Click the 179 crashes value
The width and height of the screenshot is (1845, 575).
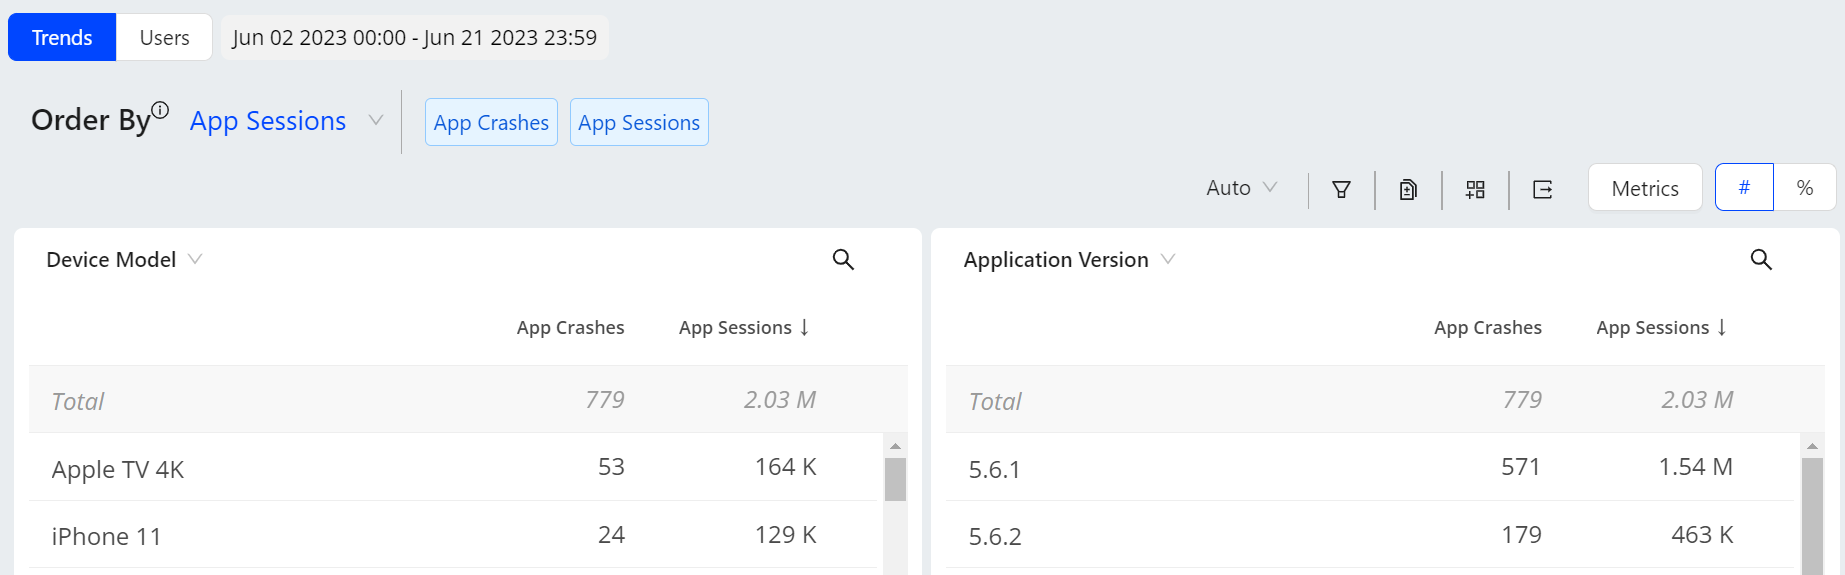pyautogui.click(x=1520, y=535)
